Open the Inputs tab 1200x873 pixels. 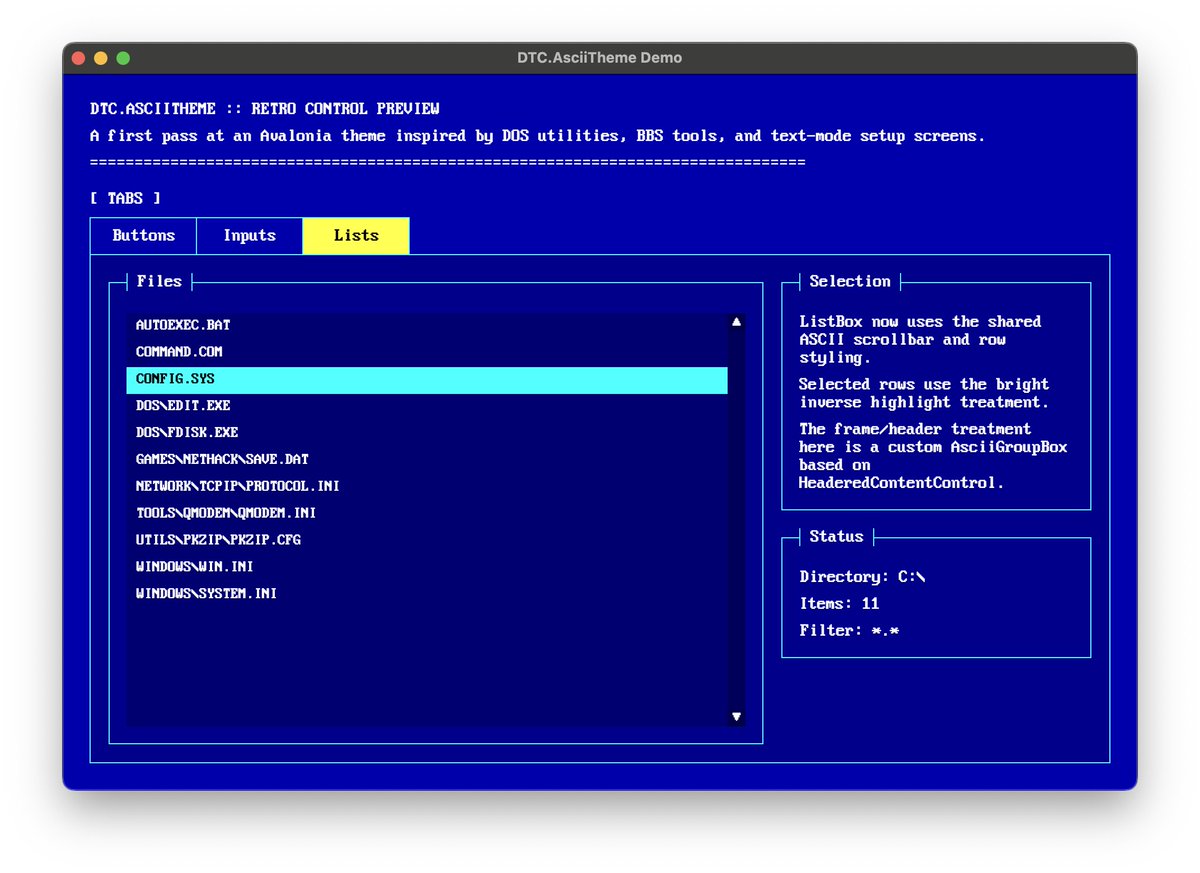click(x=250, y=236)
